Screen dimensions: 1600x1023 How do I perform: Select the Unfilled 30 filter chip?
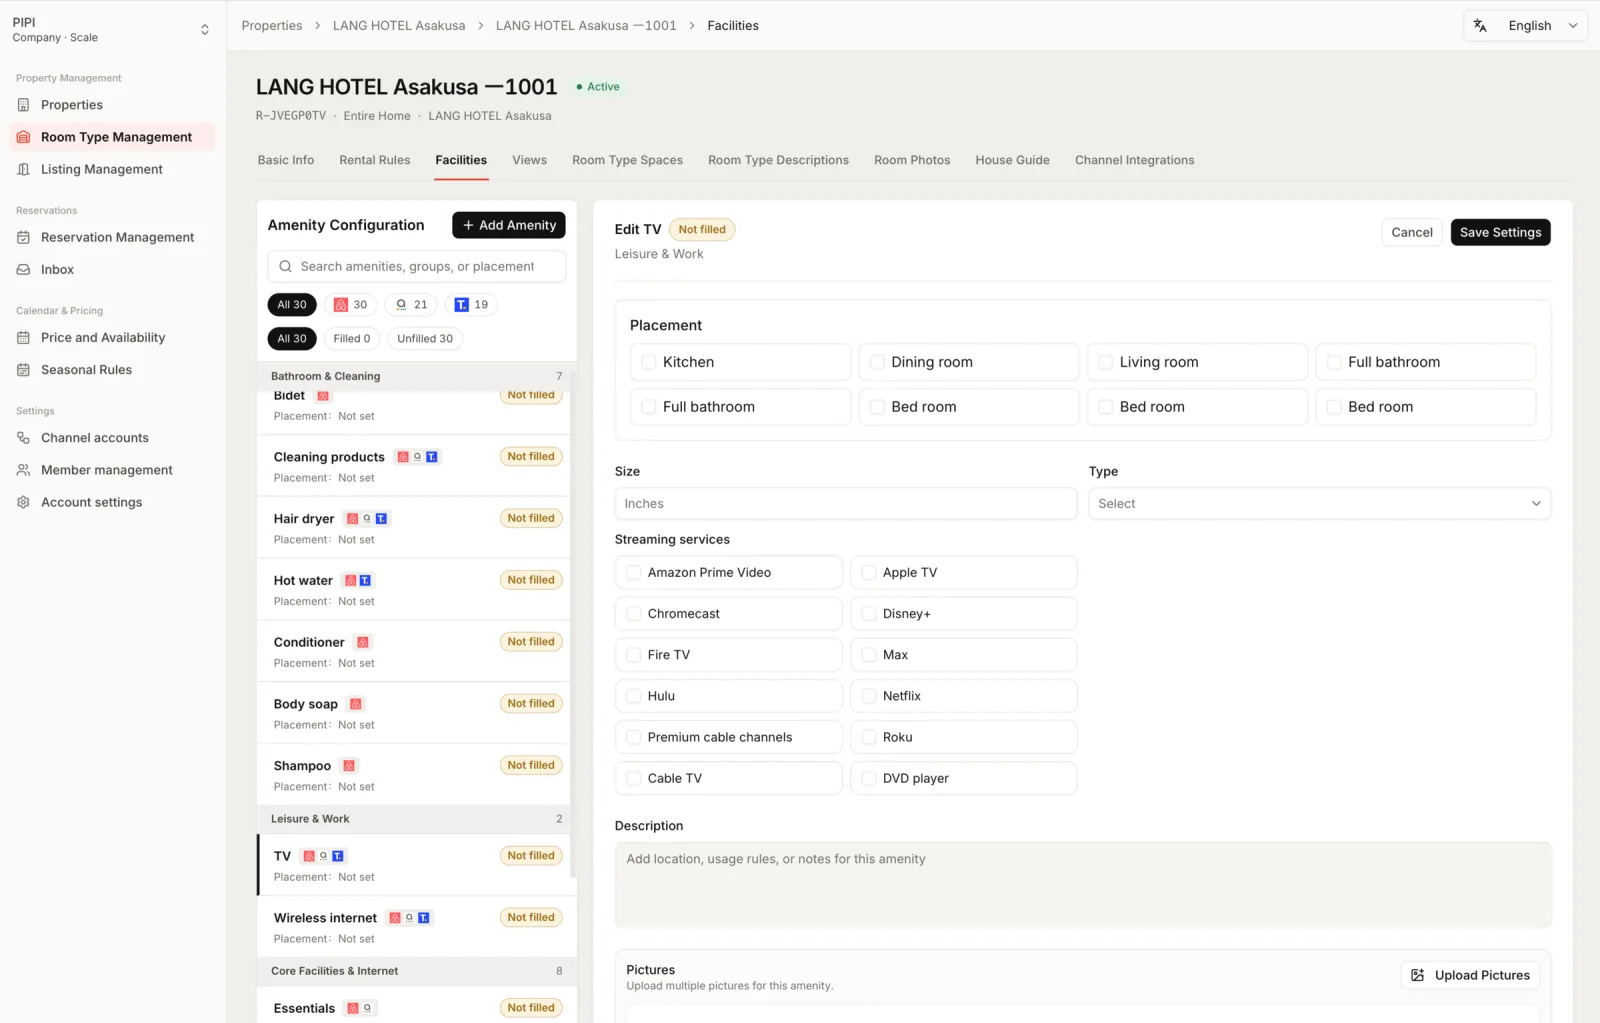[425, 339]
